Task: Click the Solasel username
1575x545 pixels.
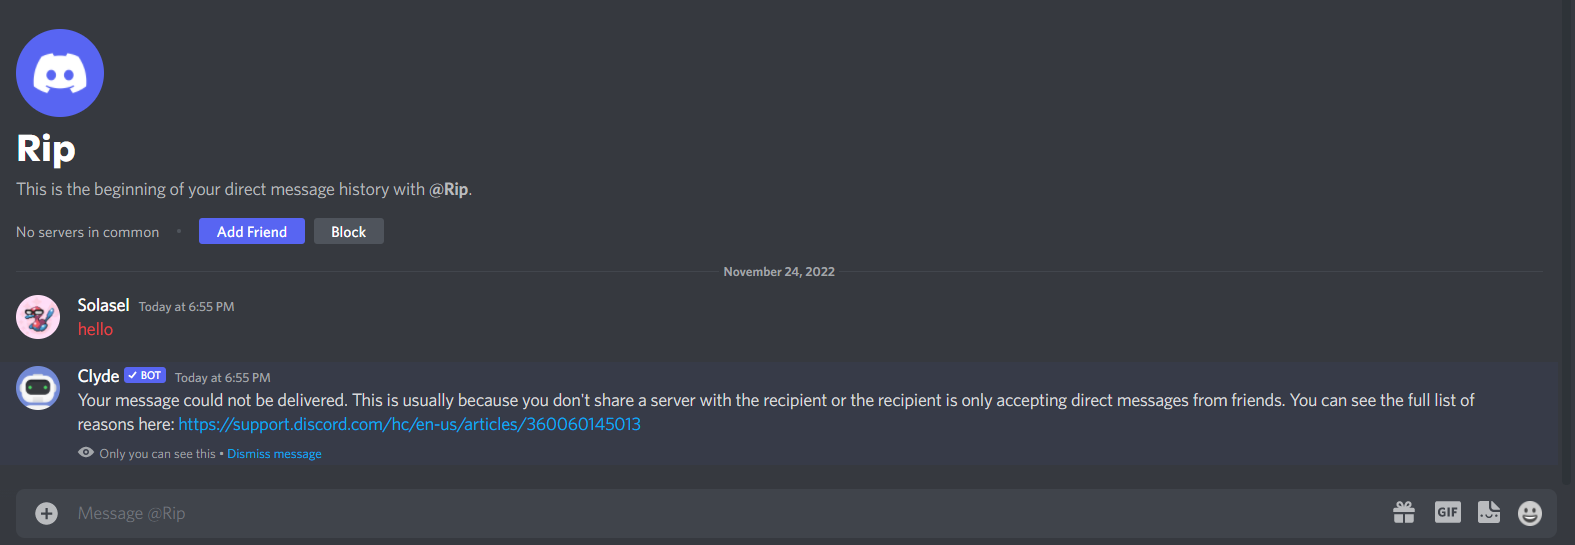Action: [x=104, y=305]
